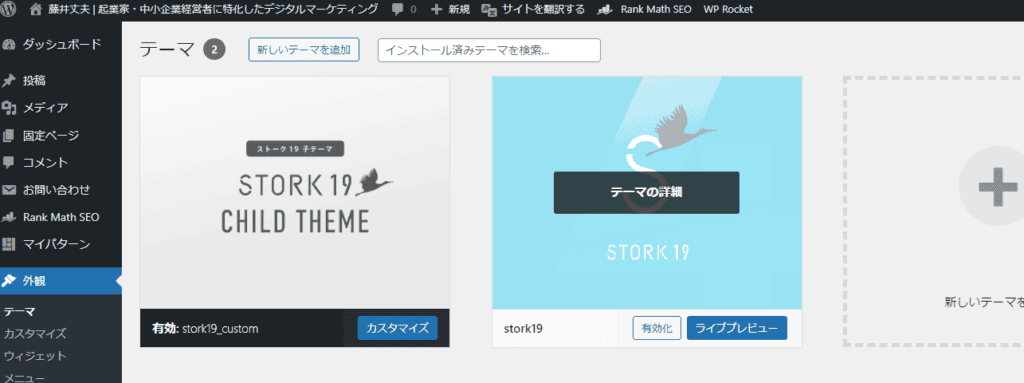This screenshot has height=383, width=1024.
Task: Click the site name in admin bar
Action: 212,9
